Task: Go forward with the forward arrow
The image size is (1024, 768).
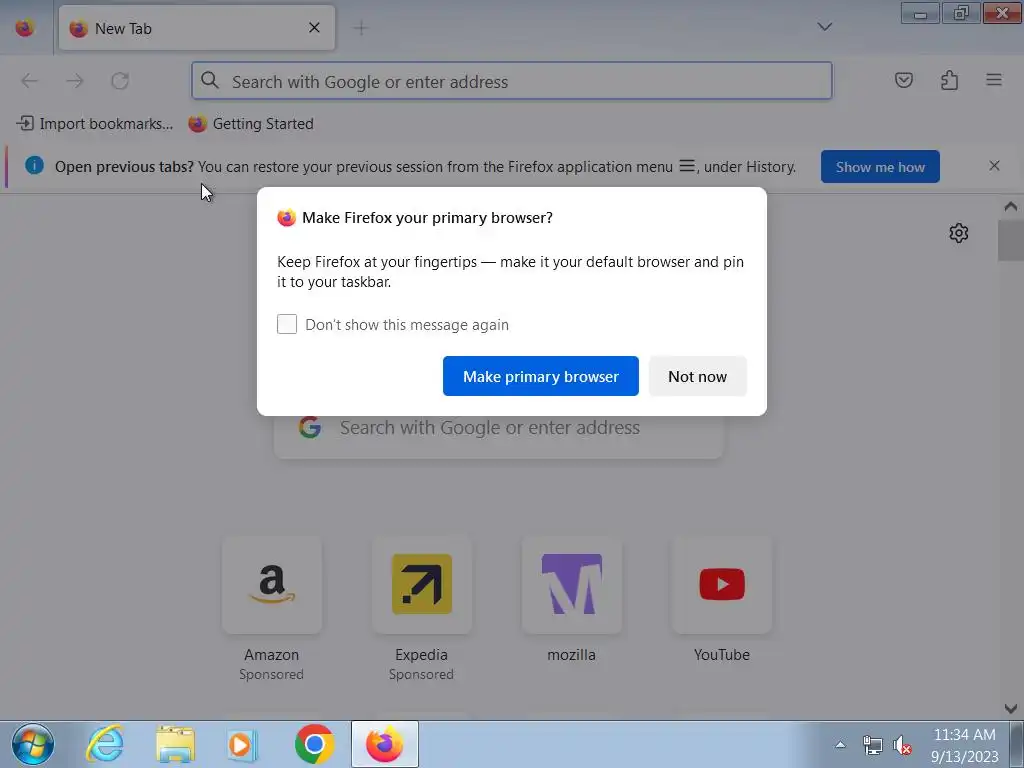Action: pos(75,81)
